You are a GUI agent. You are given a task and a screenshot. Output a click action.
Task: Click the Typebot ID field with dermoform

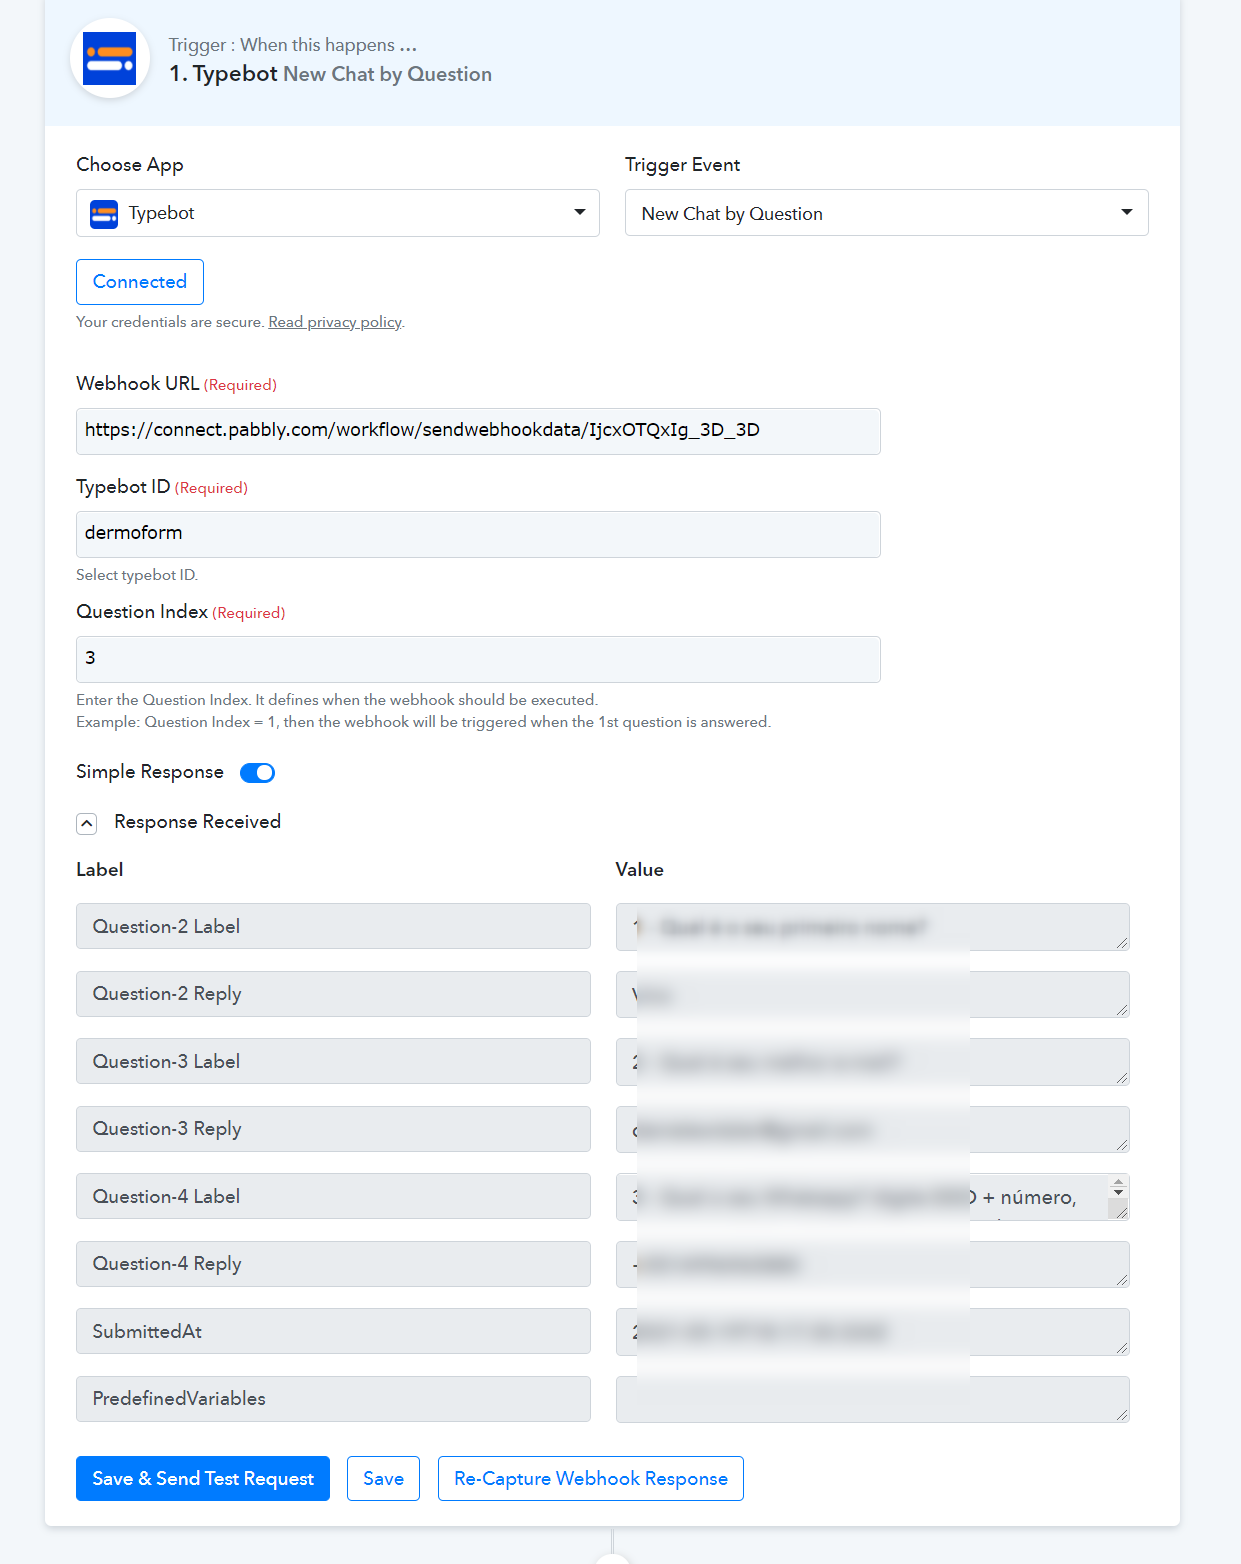click(478, 534)
